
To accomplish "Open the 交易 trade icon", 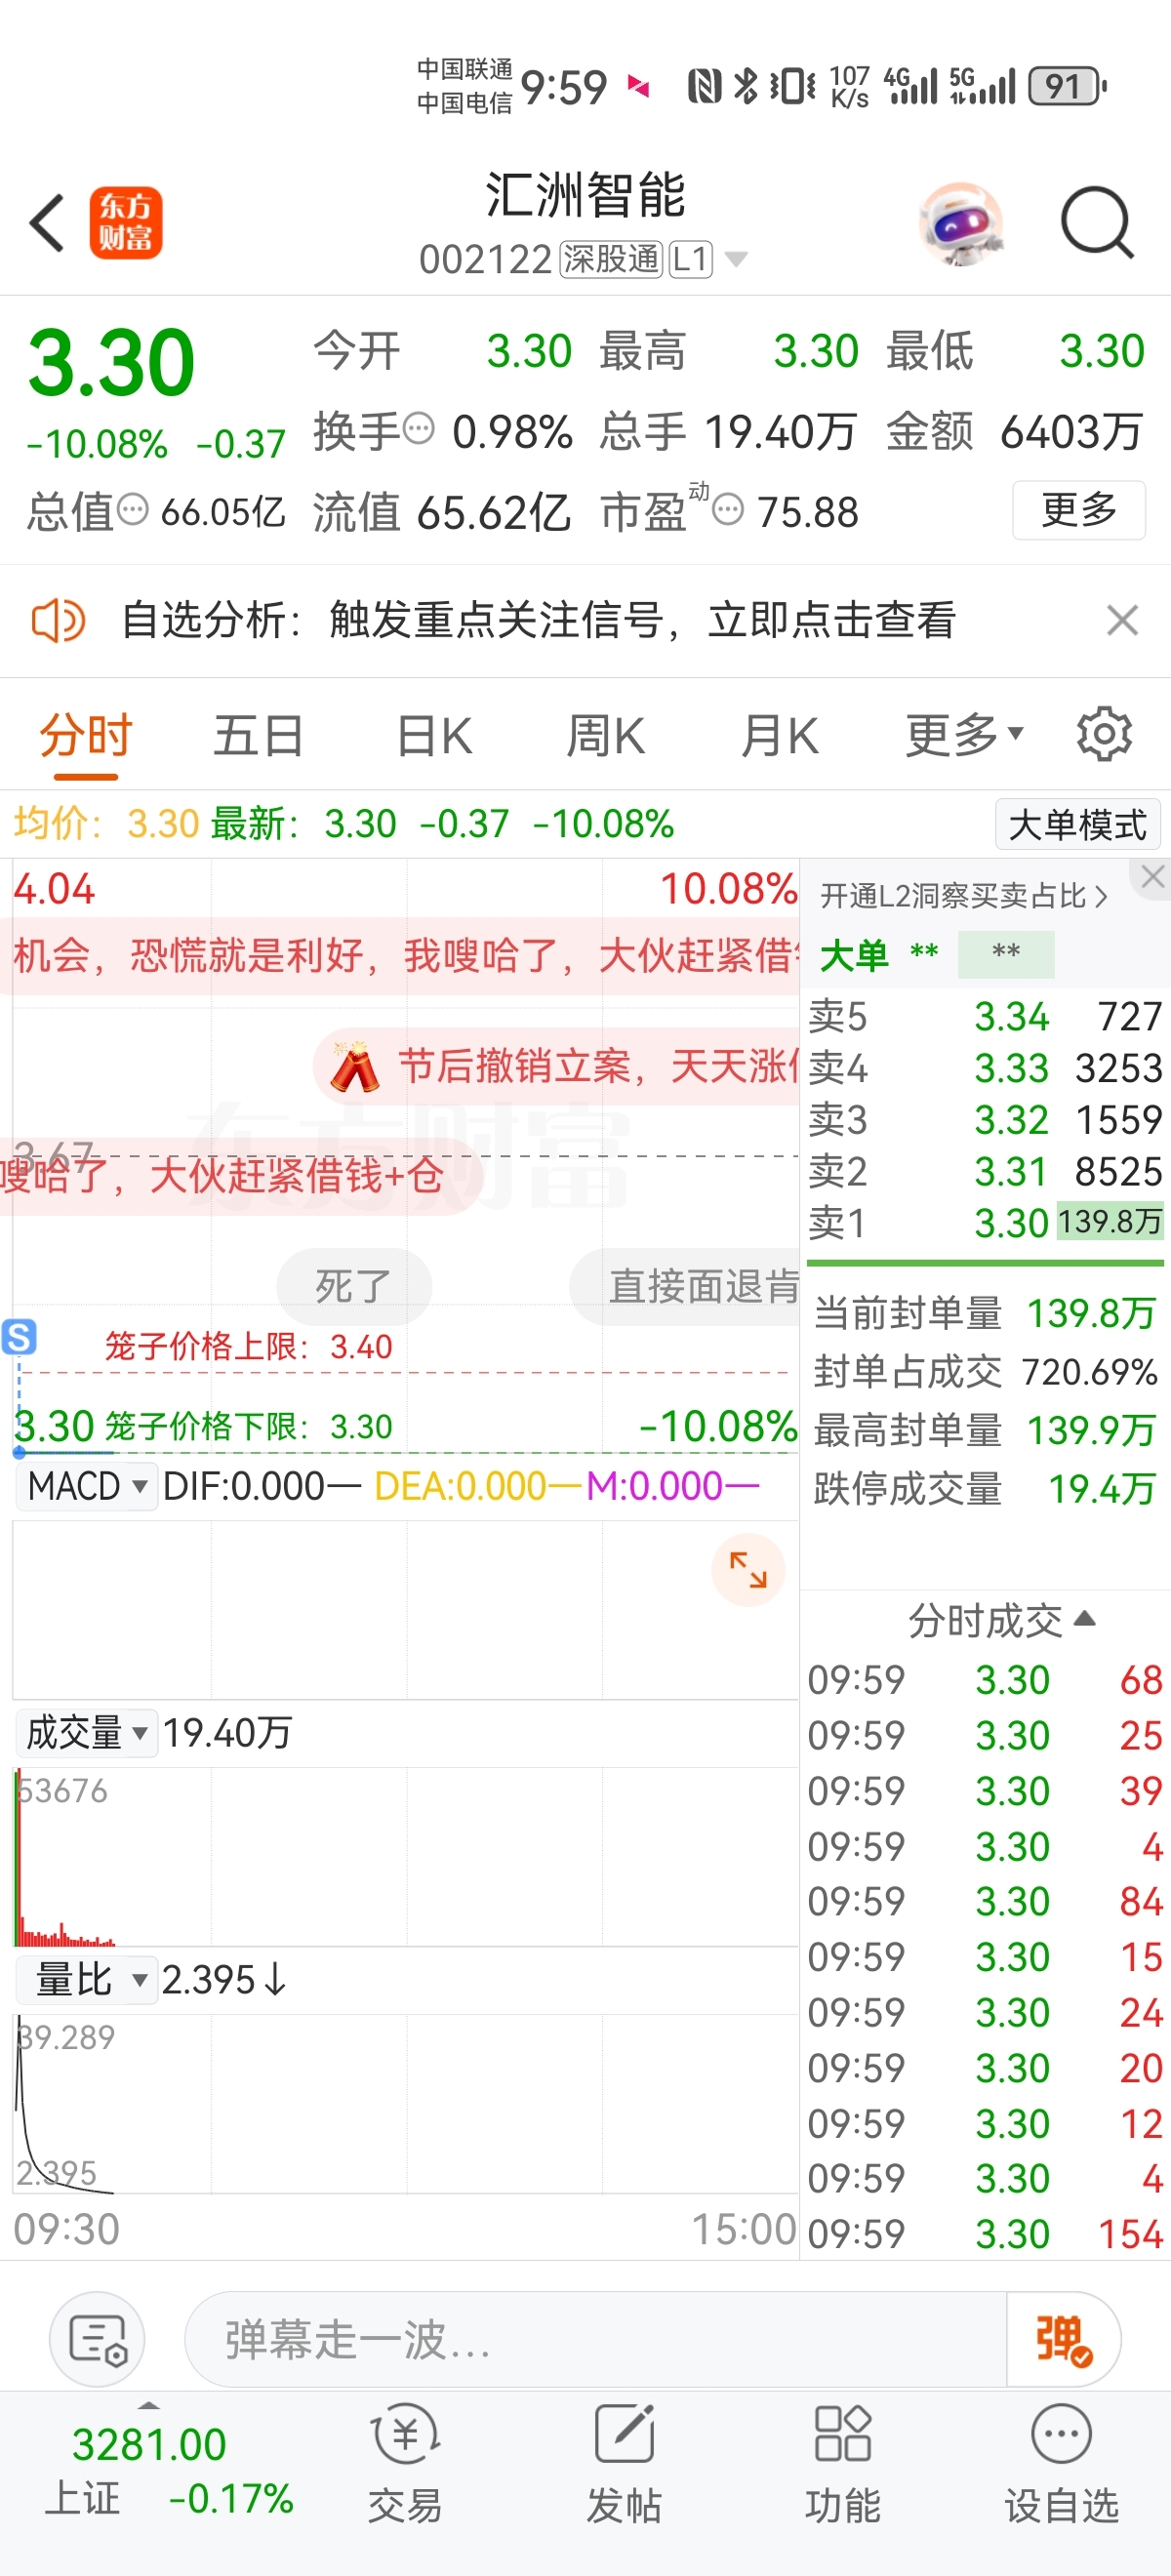I will 405,2463.
